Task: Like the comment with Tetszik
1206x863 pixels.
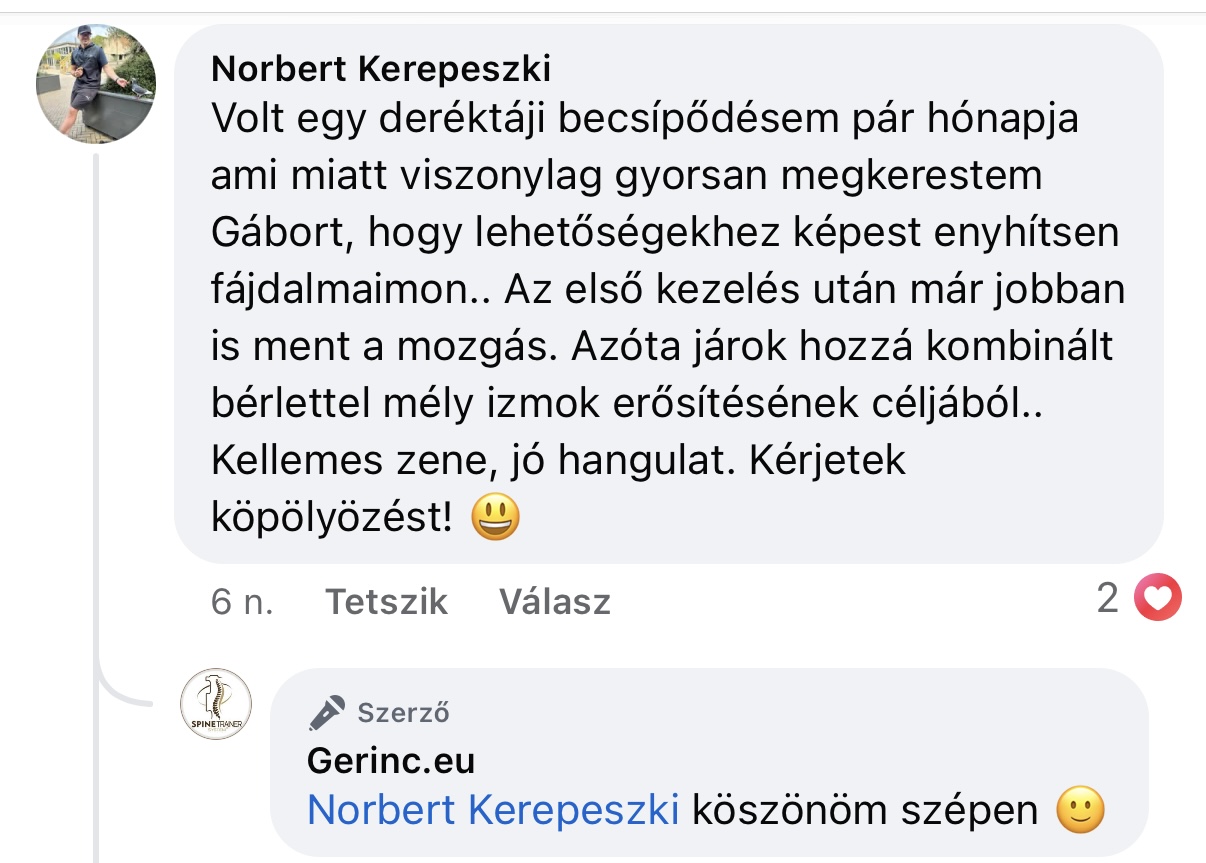Action: 386,601
